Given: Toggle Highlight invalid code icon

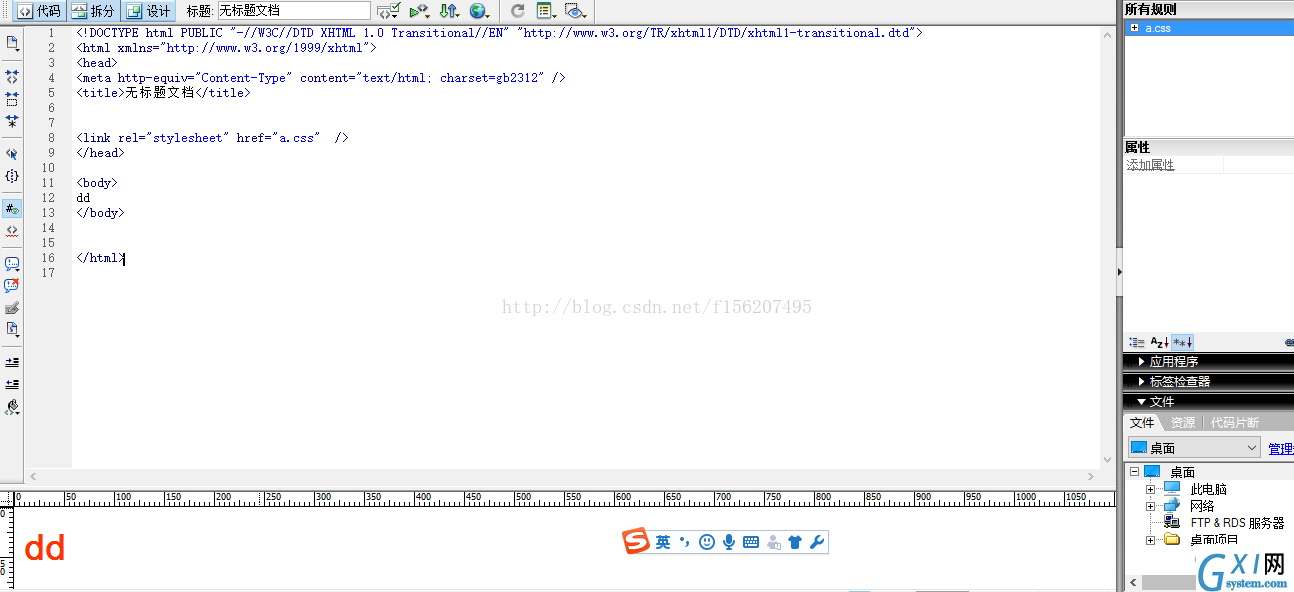Looking at the screenshot, I should point(12,231).
